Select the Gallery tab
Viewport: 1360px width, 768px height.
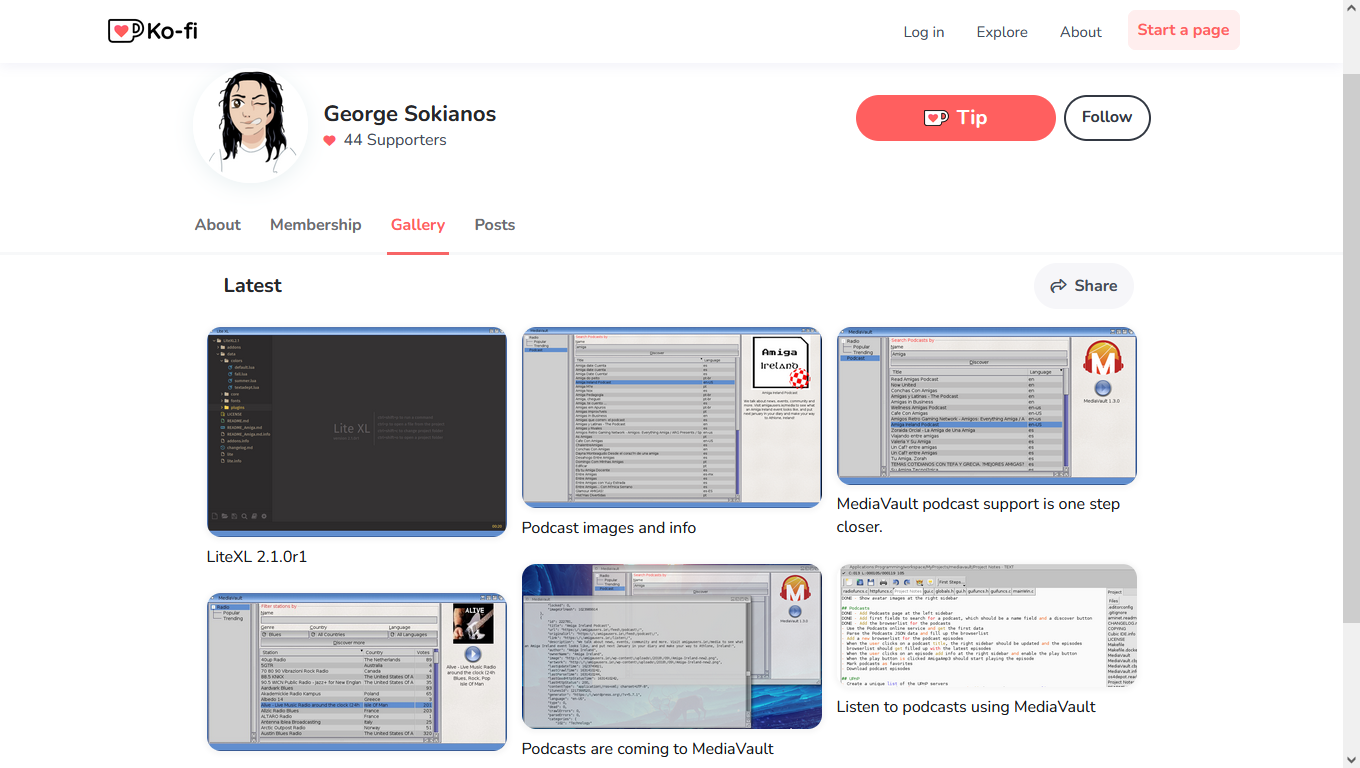[418, 225]
